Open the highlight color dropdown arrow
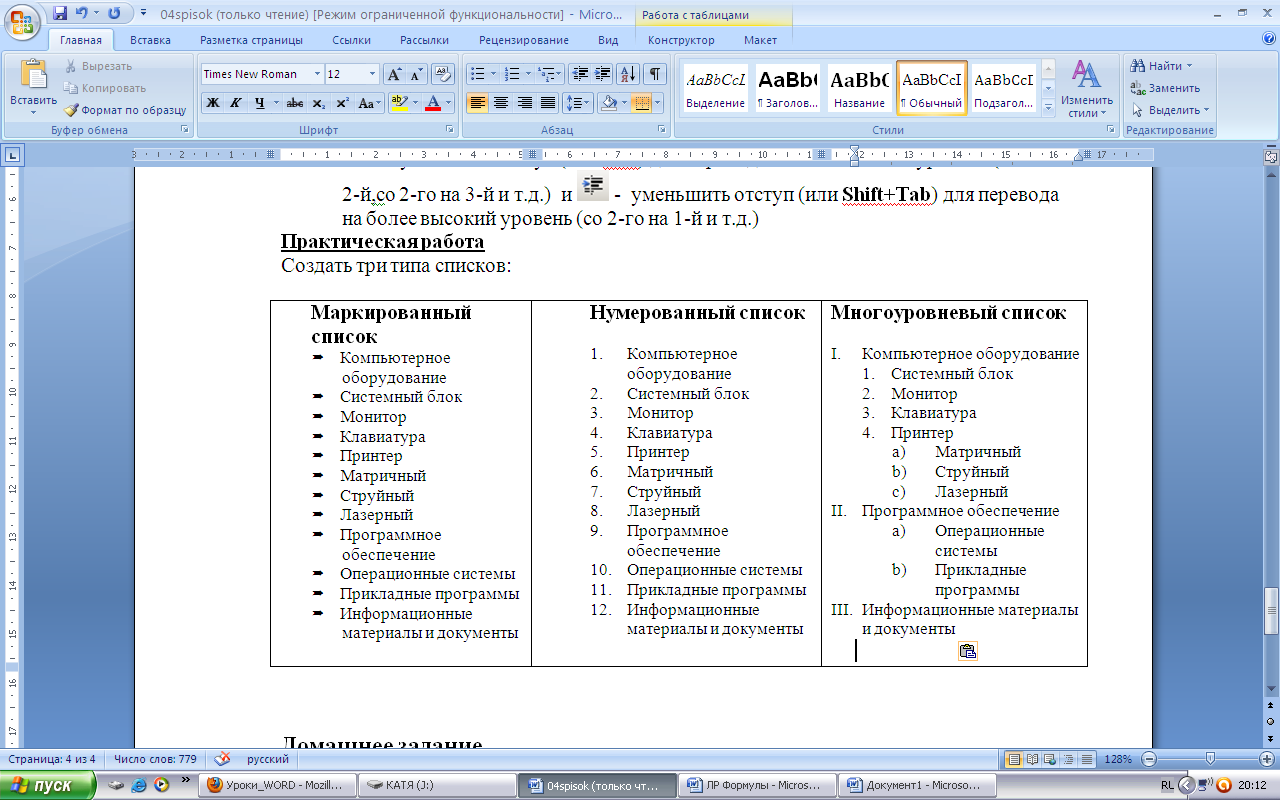 pyautogui.click(x=414, y=103)
